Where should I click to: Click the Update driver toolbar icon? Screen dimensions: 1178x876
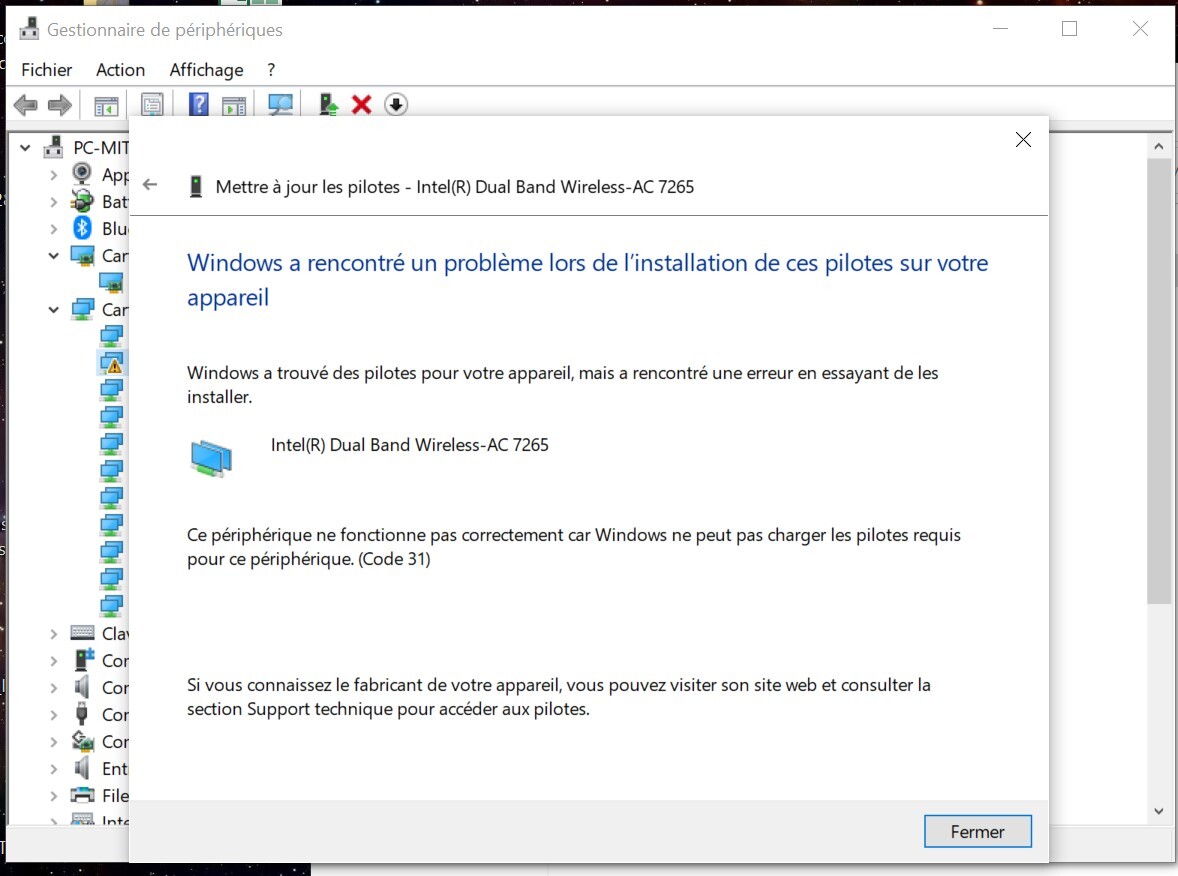click(328, 104)
